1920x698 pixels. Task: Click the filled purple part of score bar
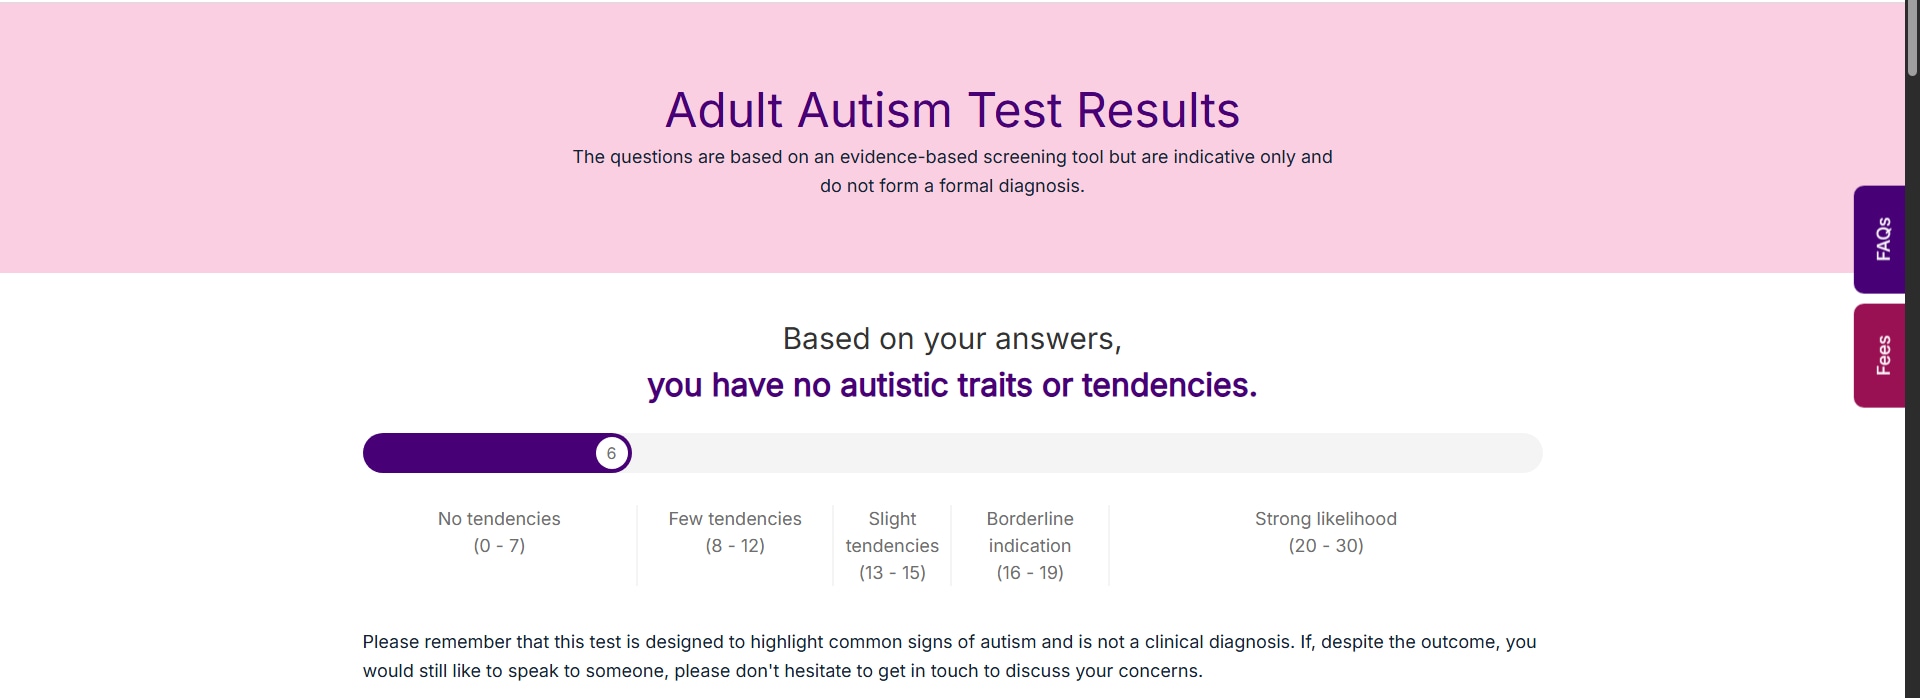point(478,453)
